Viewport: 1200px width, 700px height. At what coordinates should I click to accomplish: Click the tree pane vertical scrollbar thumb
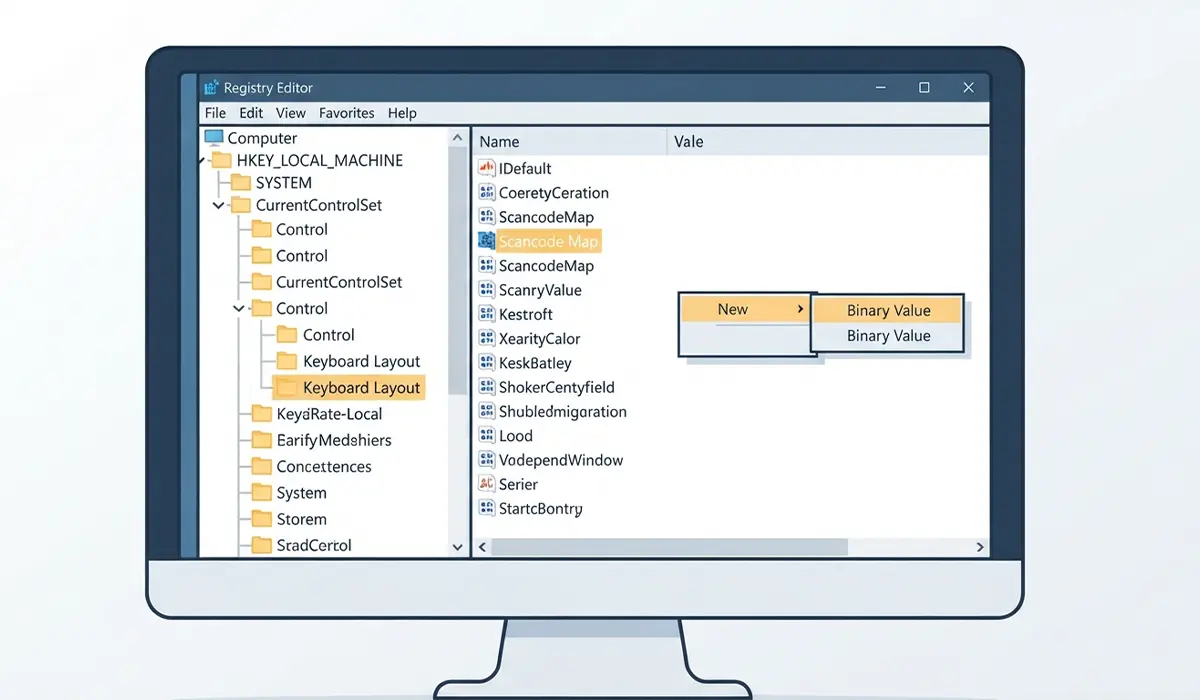click(457, 270)
